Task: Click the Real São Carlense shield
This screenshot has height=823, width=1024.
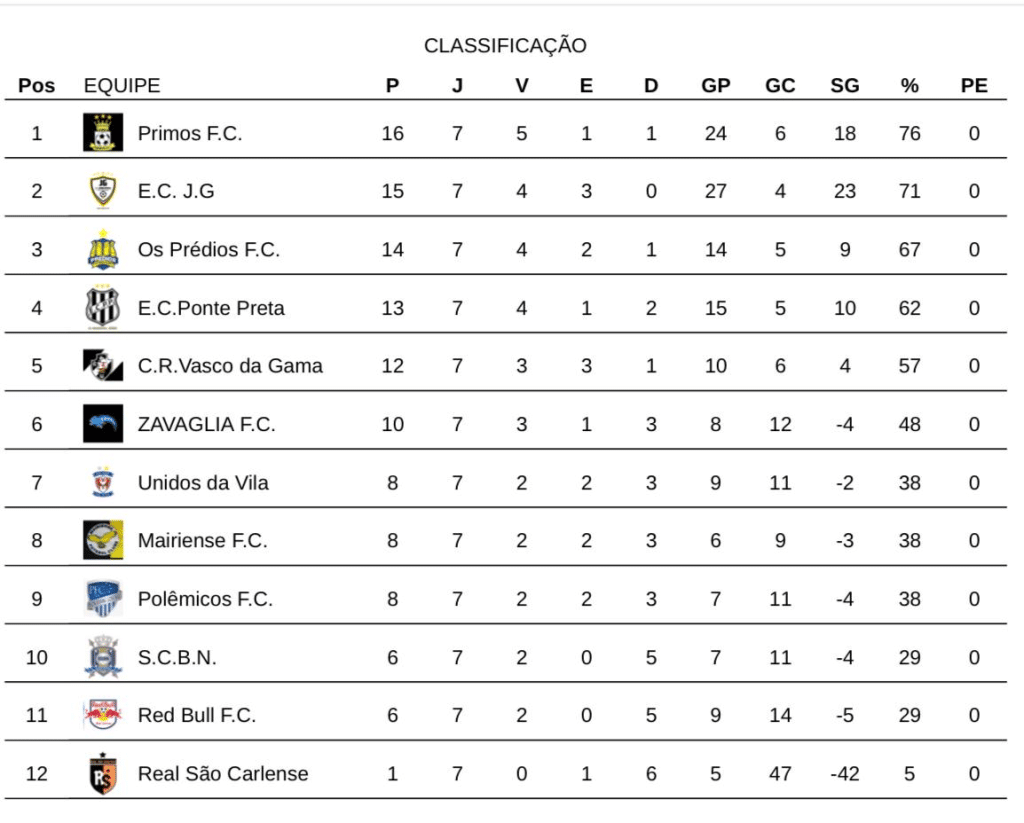Action: coord(103,773)
